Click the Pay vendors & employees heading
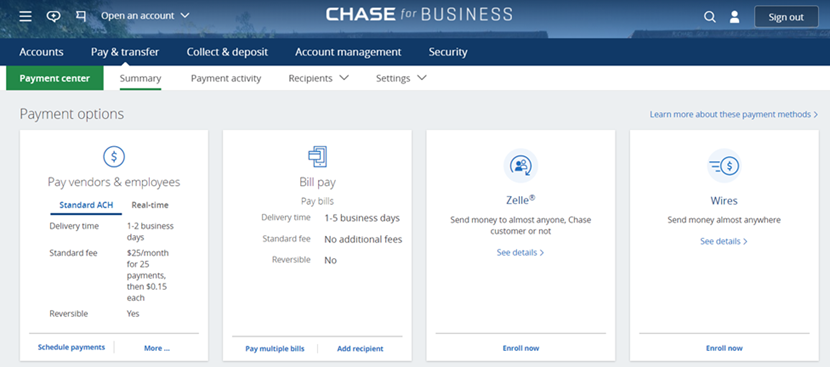 (114, 182)
